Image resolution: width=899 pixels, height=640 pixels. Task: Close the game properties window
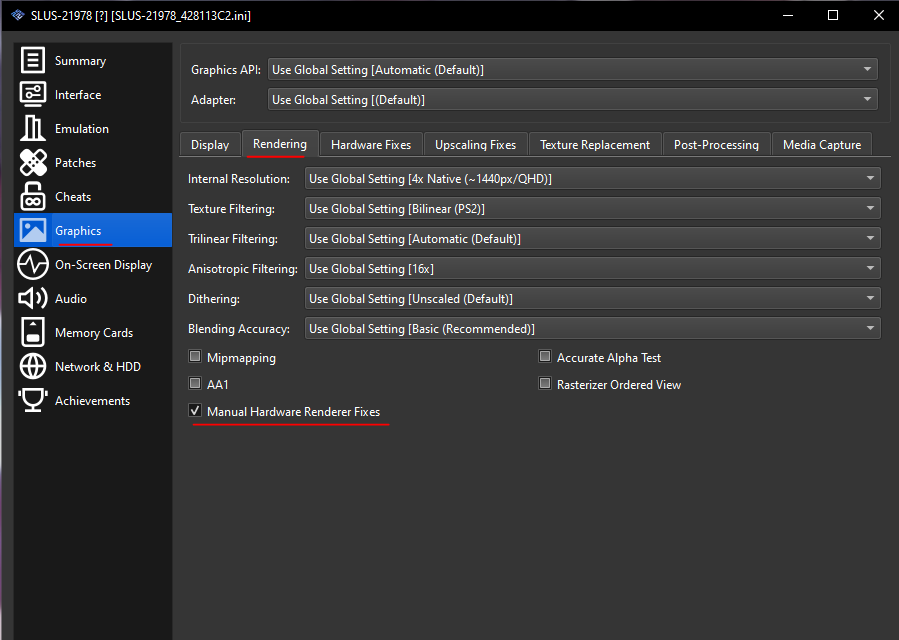click(x=878, y=15)
